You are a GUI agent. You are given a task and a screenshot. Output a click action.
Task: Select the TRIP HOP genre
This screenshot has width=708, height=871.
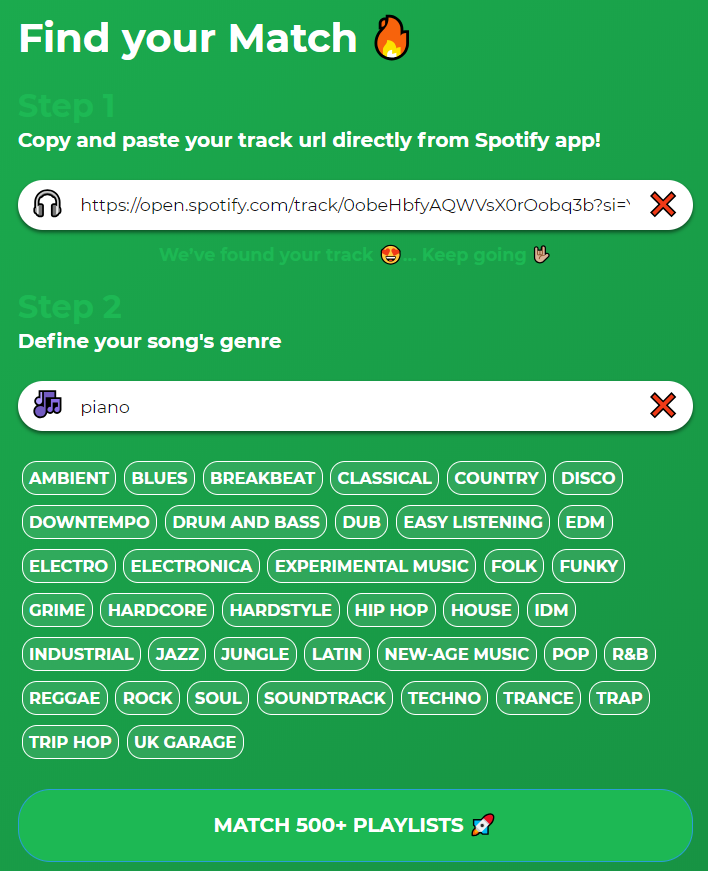[x=70, y=742]
